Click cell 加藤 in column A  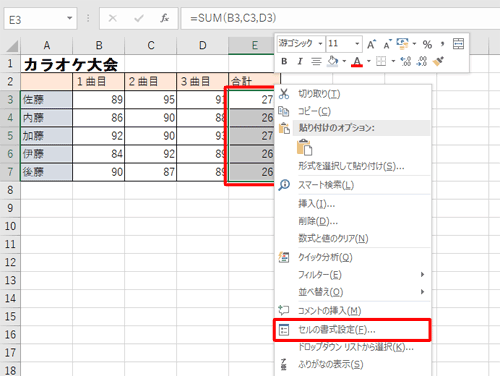coord(46,136)
